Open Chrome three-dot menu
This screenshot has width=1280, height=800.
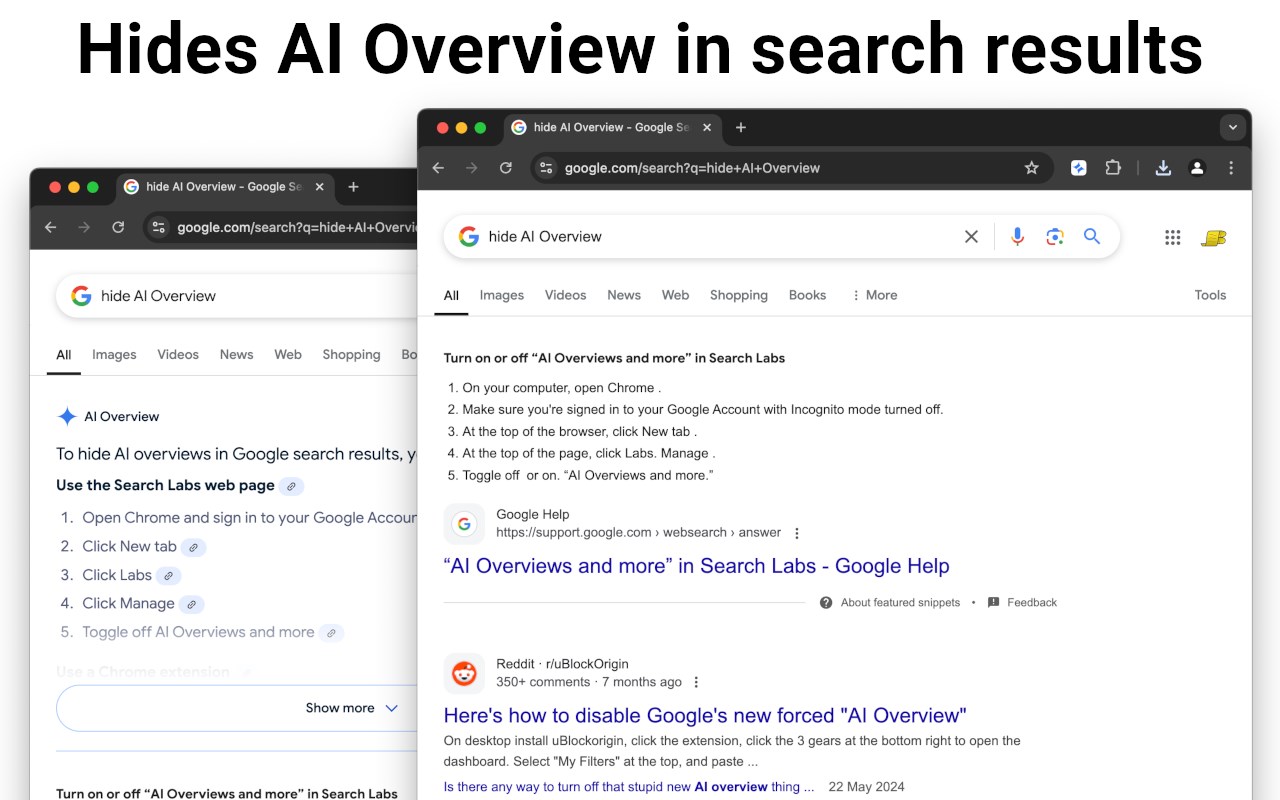pos(1231,168)
